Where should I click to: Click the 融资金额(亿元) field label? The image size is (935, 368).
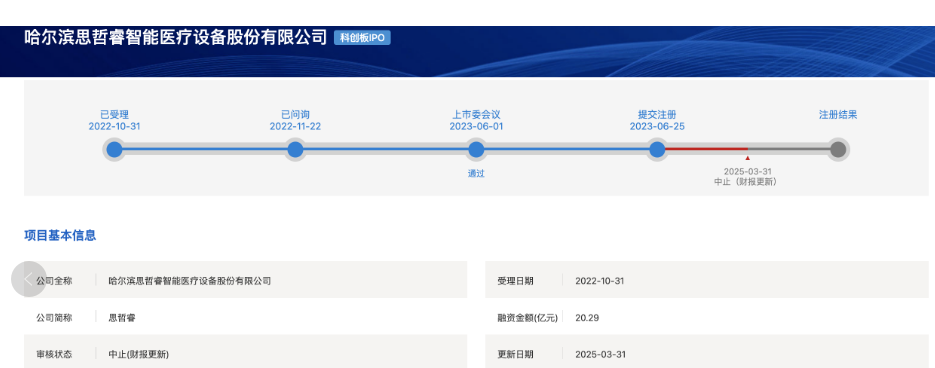[x=527, y=317]
